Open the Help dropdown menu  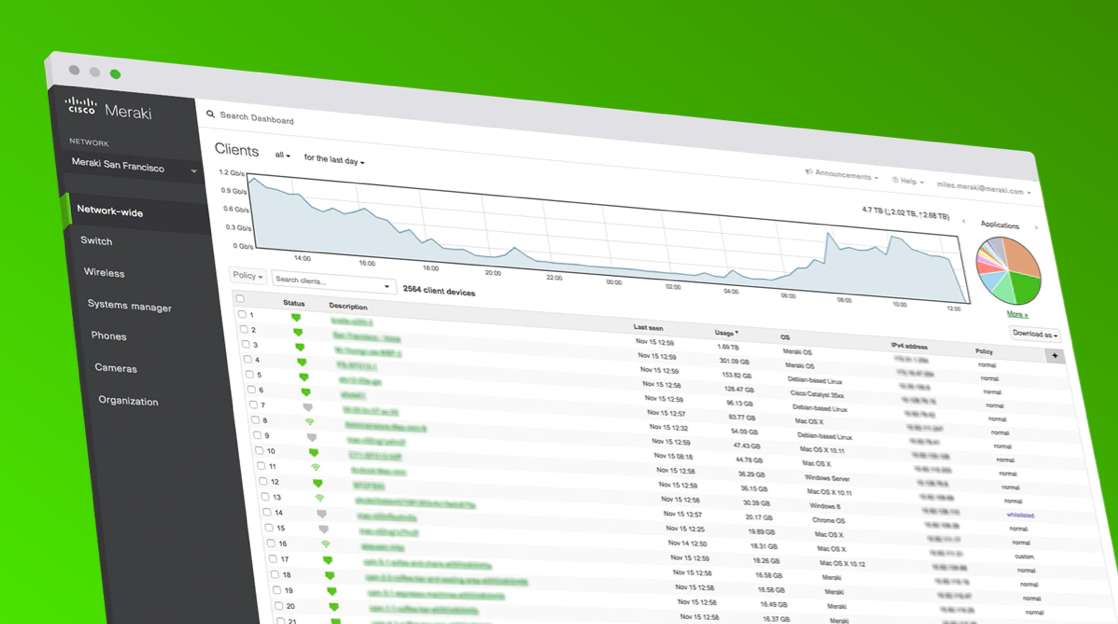coord(908,181)
